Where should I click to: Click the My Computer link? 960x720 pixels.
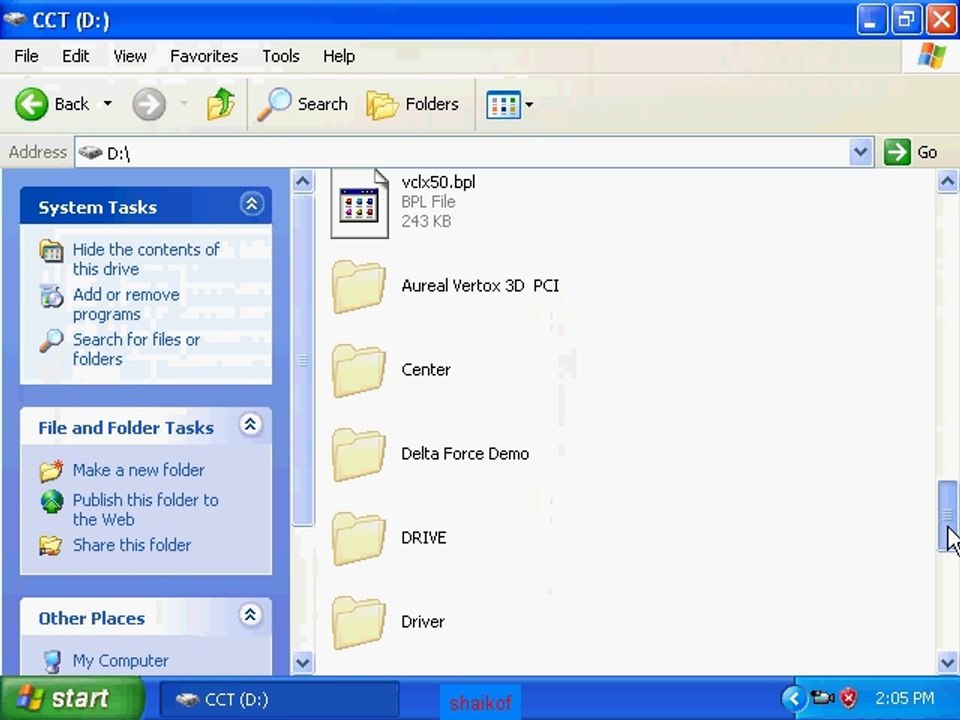click(120, 661)
